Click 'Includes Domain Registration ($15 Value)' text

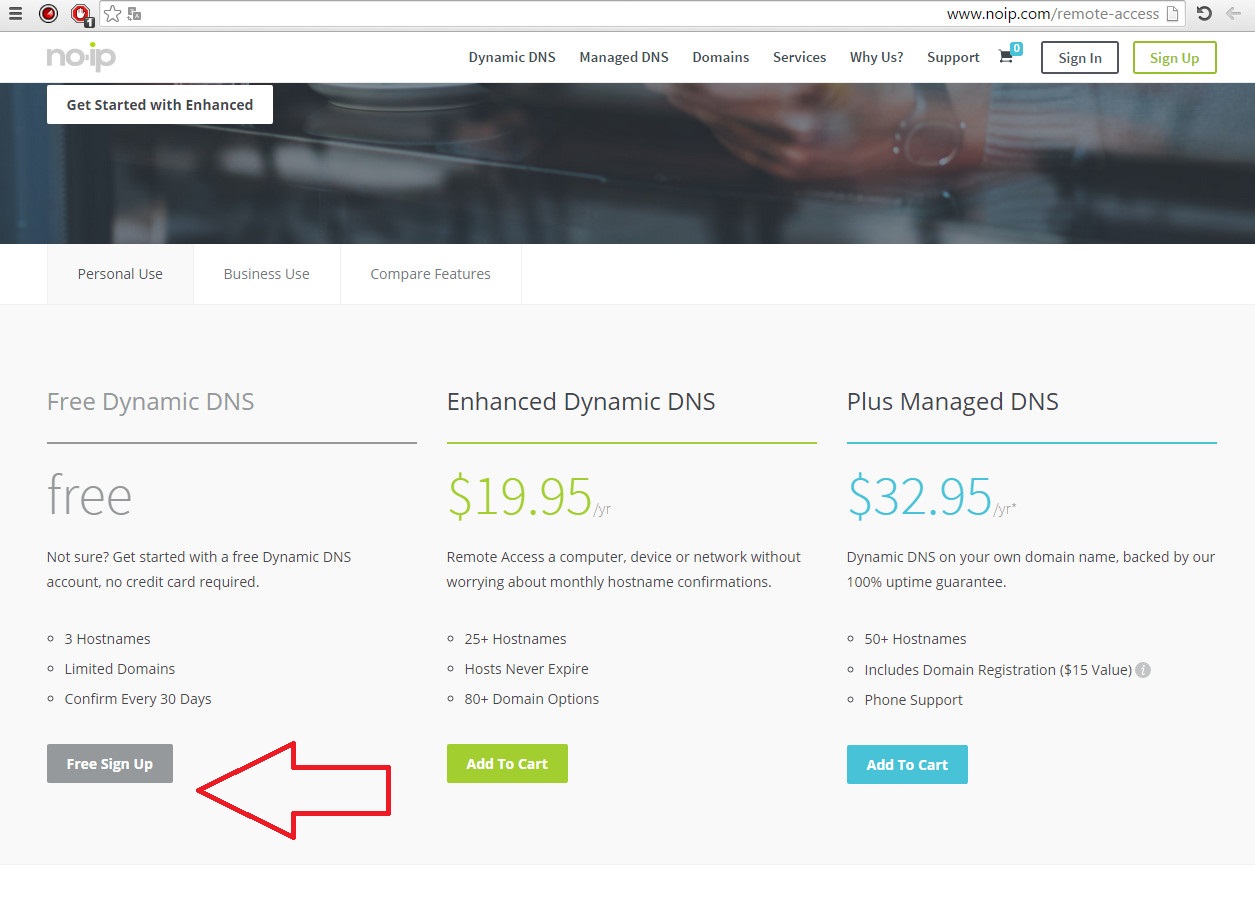[x=998, y=670]
